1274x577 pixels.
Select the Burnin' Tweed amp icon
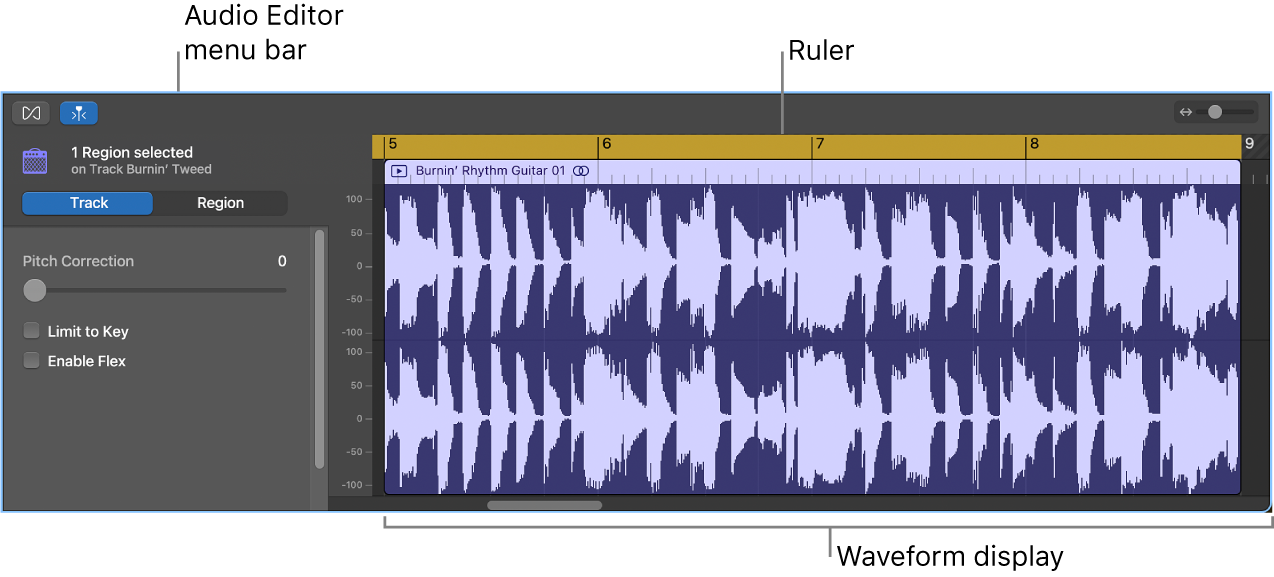(35, 160)
